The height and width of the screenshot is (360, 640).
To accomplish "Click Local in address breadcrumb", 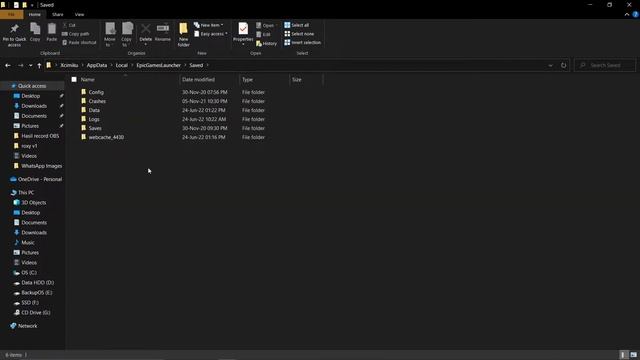I will click(x=121, y=65).
